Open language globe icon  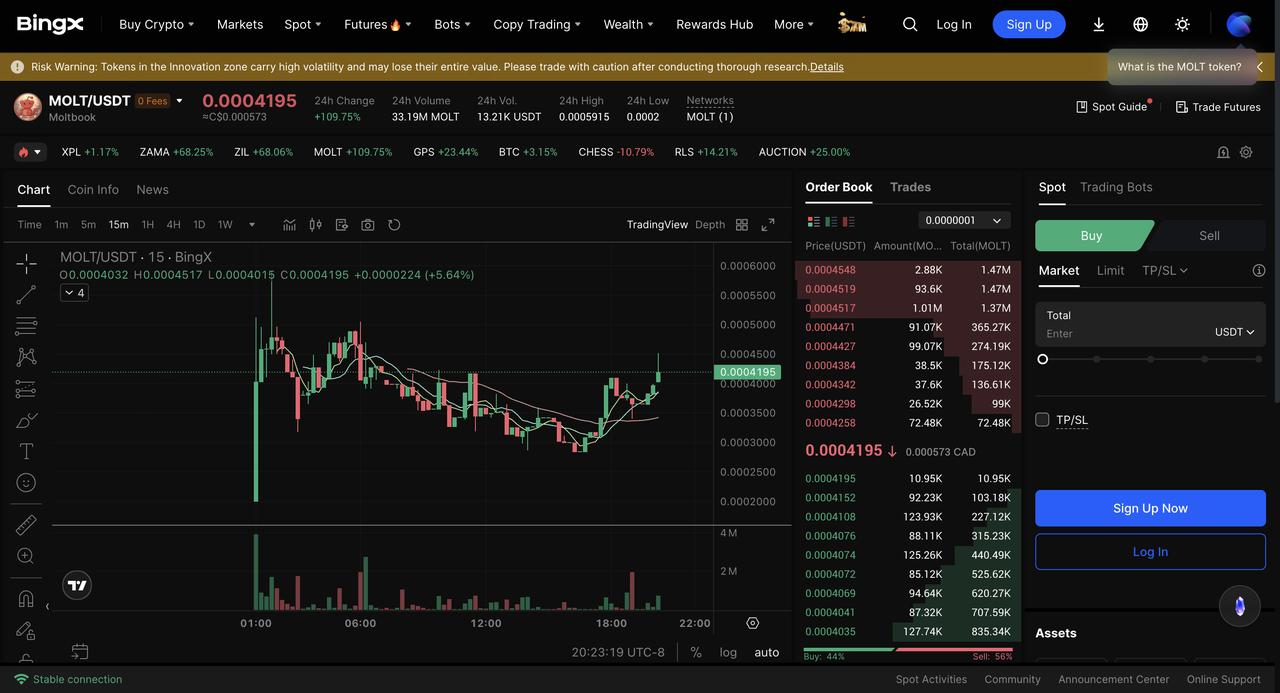pos(1141,25)
